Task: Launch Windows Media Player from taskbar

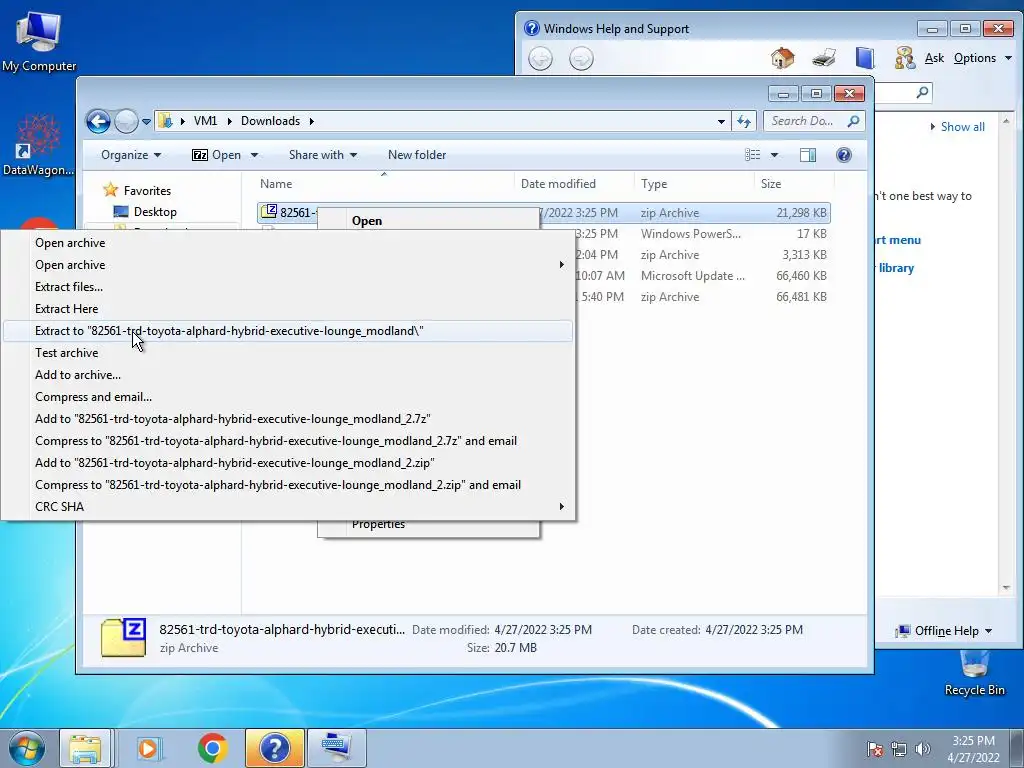Action: (x=150, y=748)
